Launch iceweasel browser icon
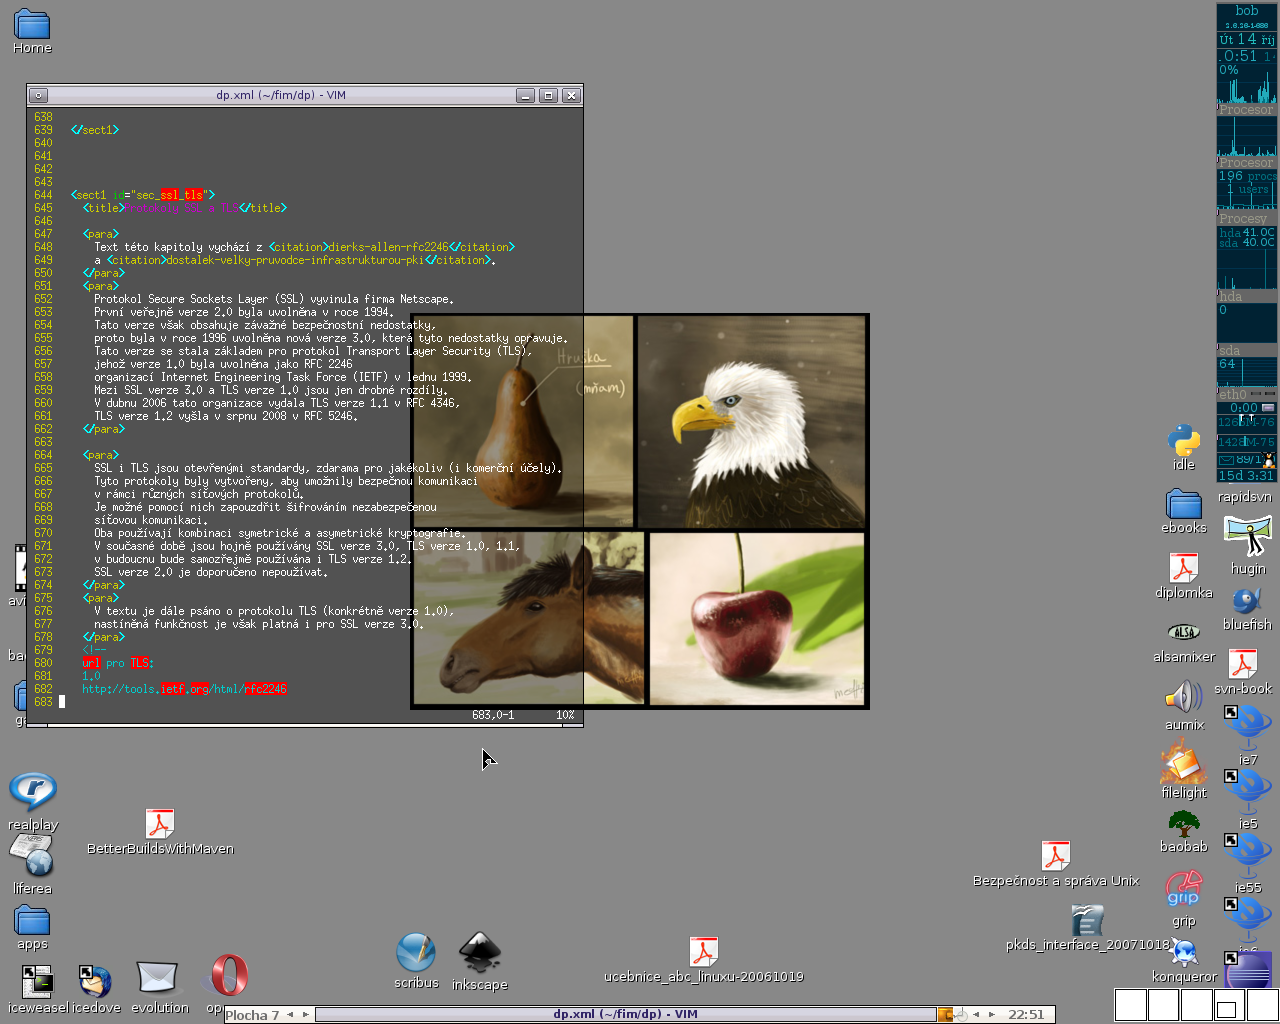The width and height of the screenshot is (1280, 1024). (x=37, y=982)
